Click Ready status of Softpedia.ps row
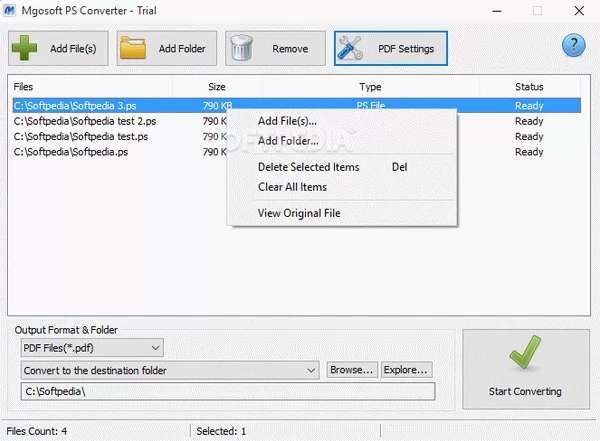This screenshot has height=441, width=600. (529, 152)
